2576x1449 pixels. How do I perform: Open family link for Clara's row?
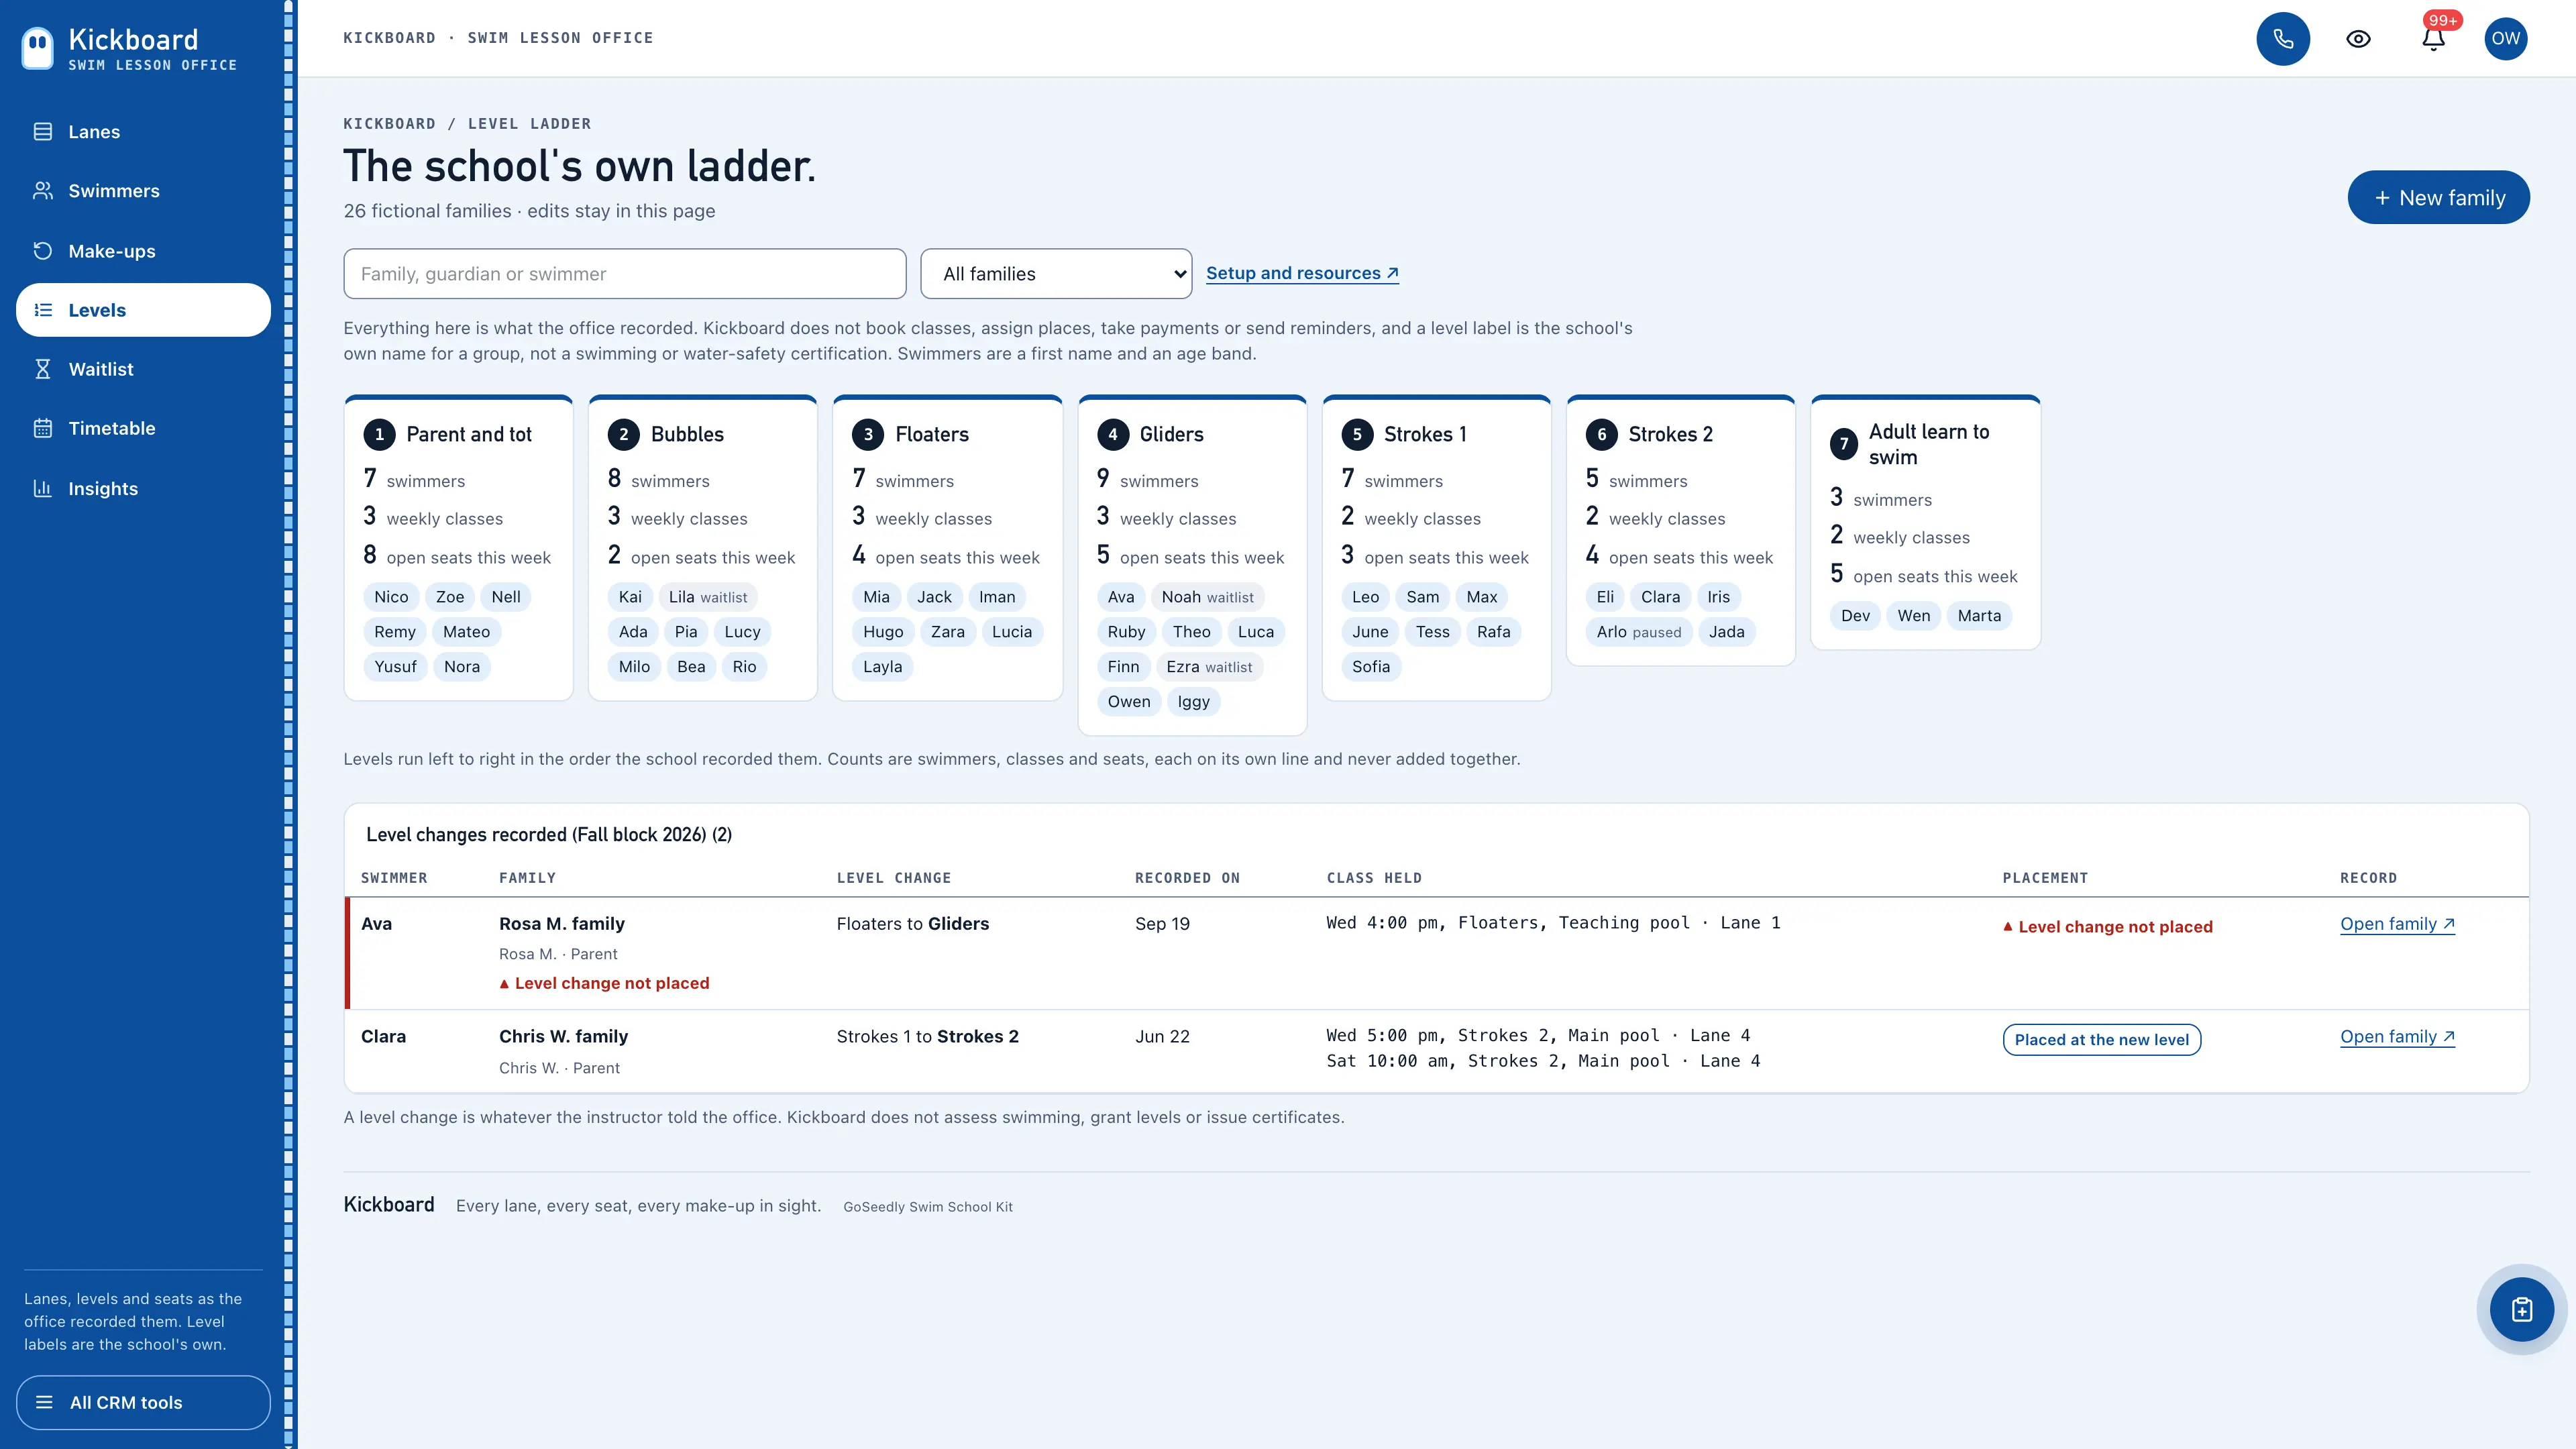[x=2397, y=1037]
